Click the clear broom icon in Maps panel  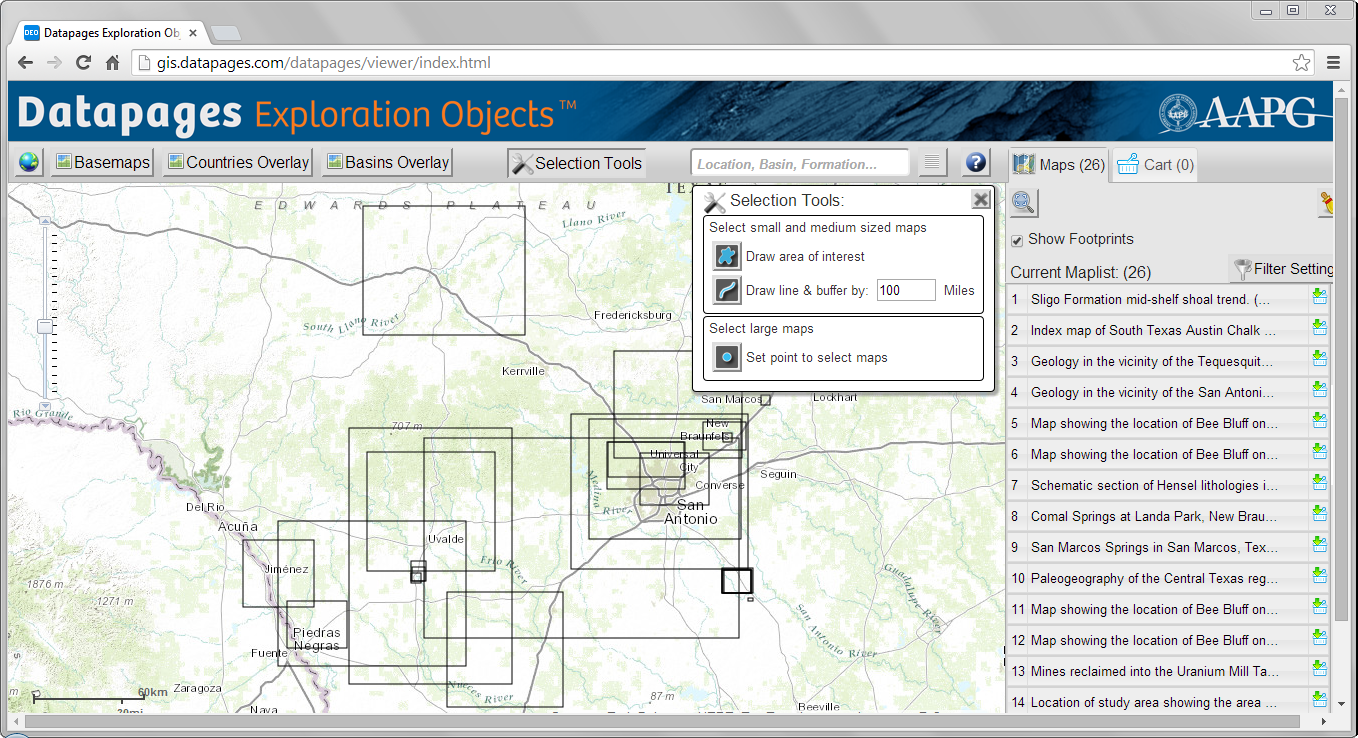[1327, 203]
